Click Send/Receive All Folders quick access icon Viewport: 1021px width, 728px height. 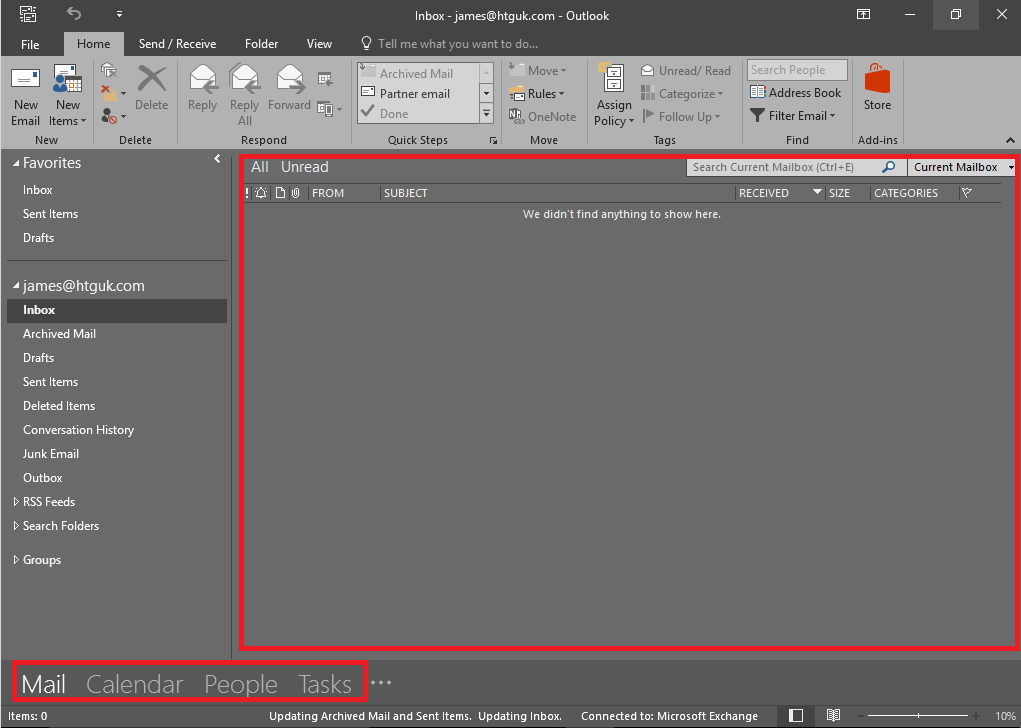pyautogui.click(x=28, y=14)
